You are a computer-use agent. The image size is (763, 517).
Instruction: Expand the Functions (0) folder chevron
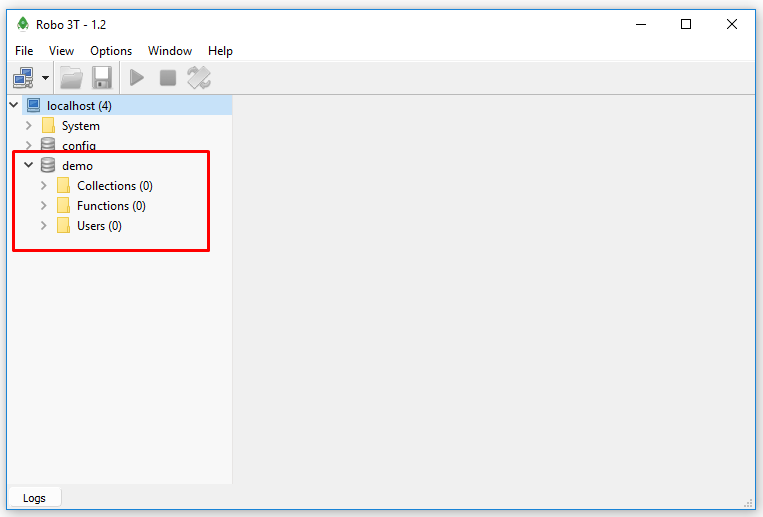[x=44, y=205]
